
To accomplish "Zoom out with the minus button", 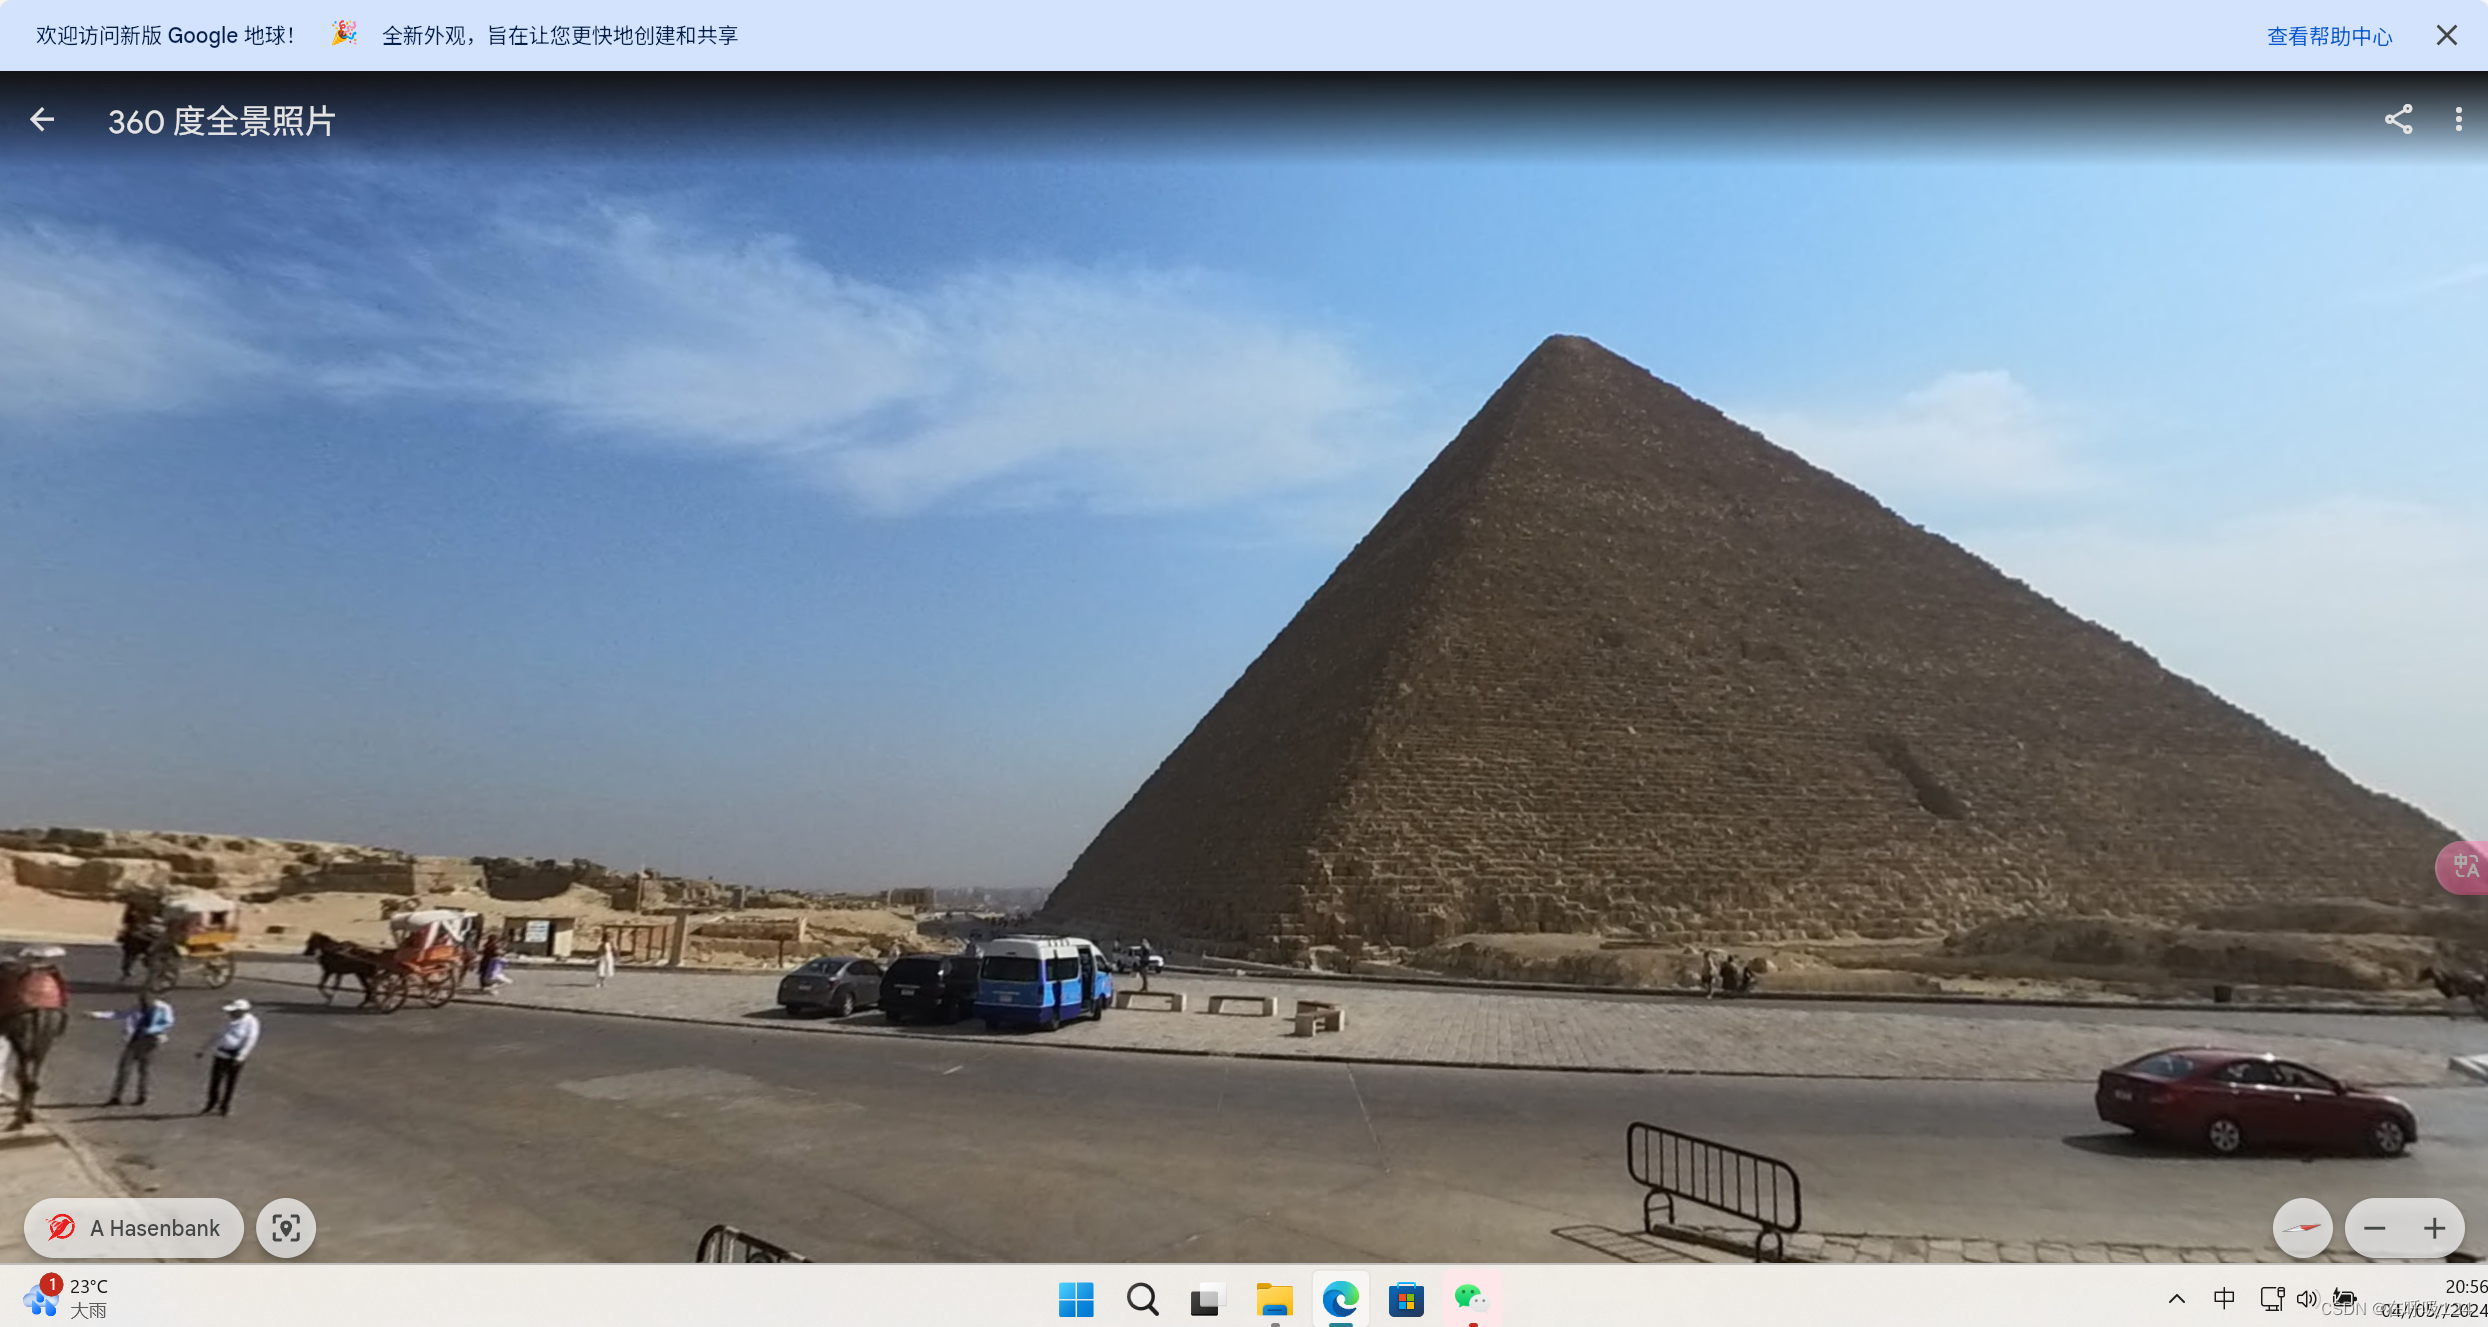I will [x=2375, y=1228].
